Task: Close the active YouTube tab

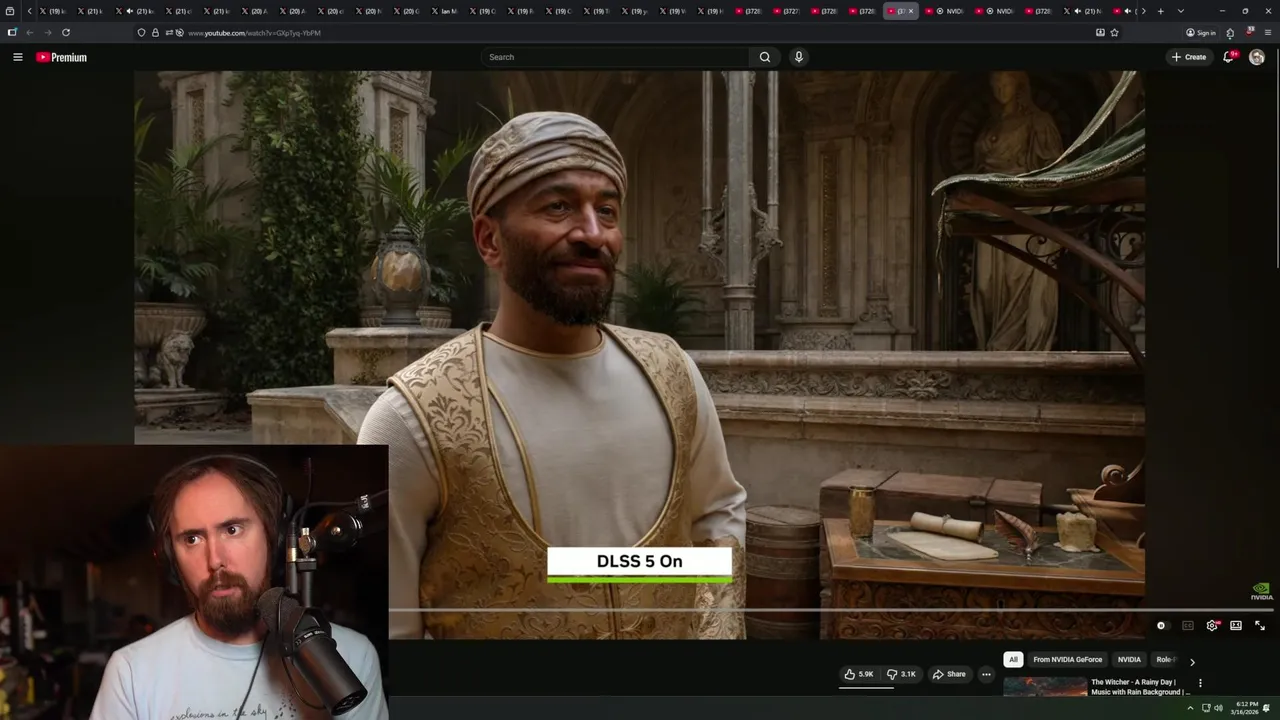Action: tap(911, 11)
